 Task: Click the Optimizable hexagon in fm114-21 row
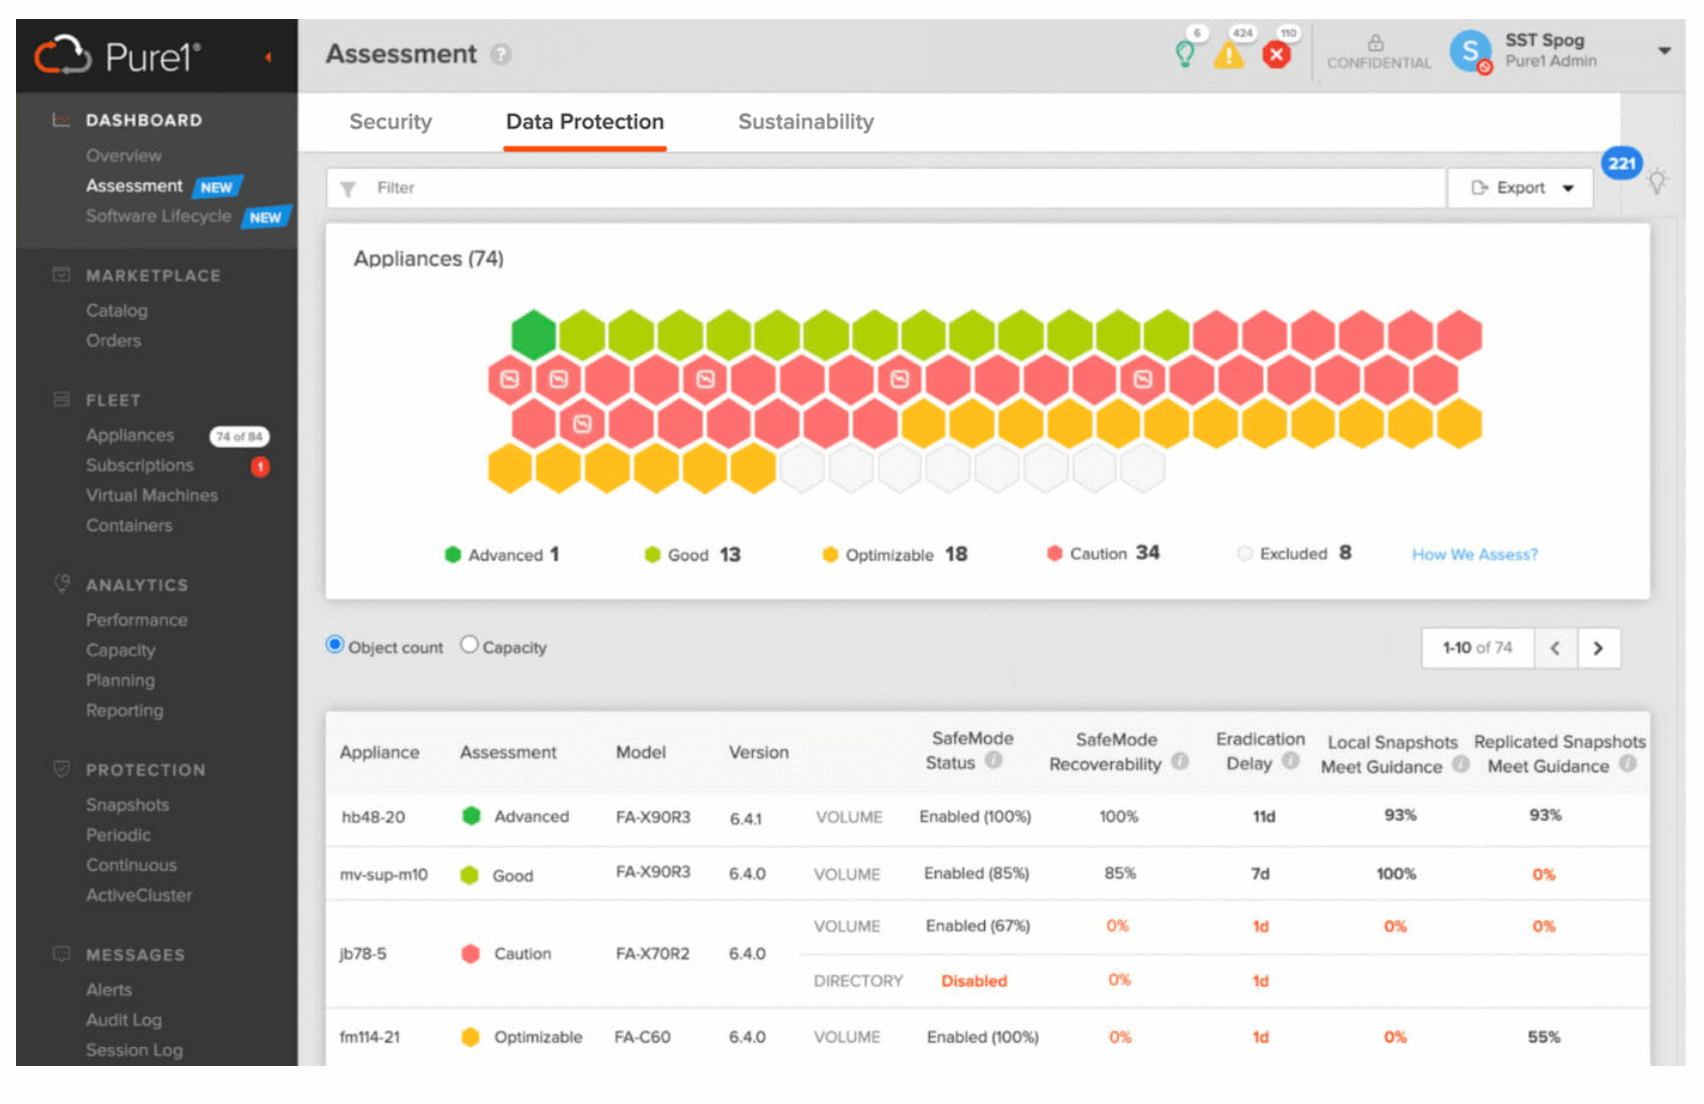tap(470, 1037)
